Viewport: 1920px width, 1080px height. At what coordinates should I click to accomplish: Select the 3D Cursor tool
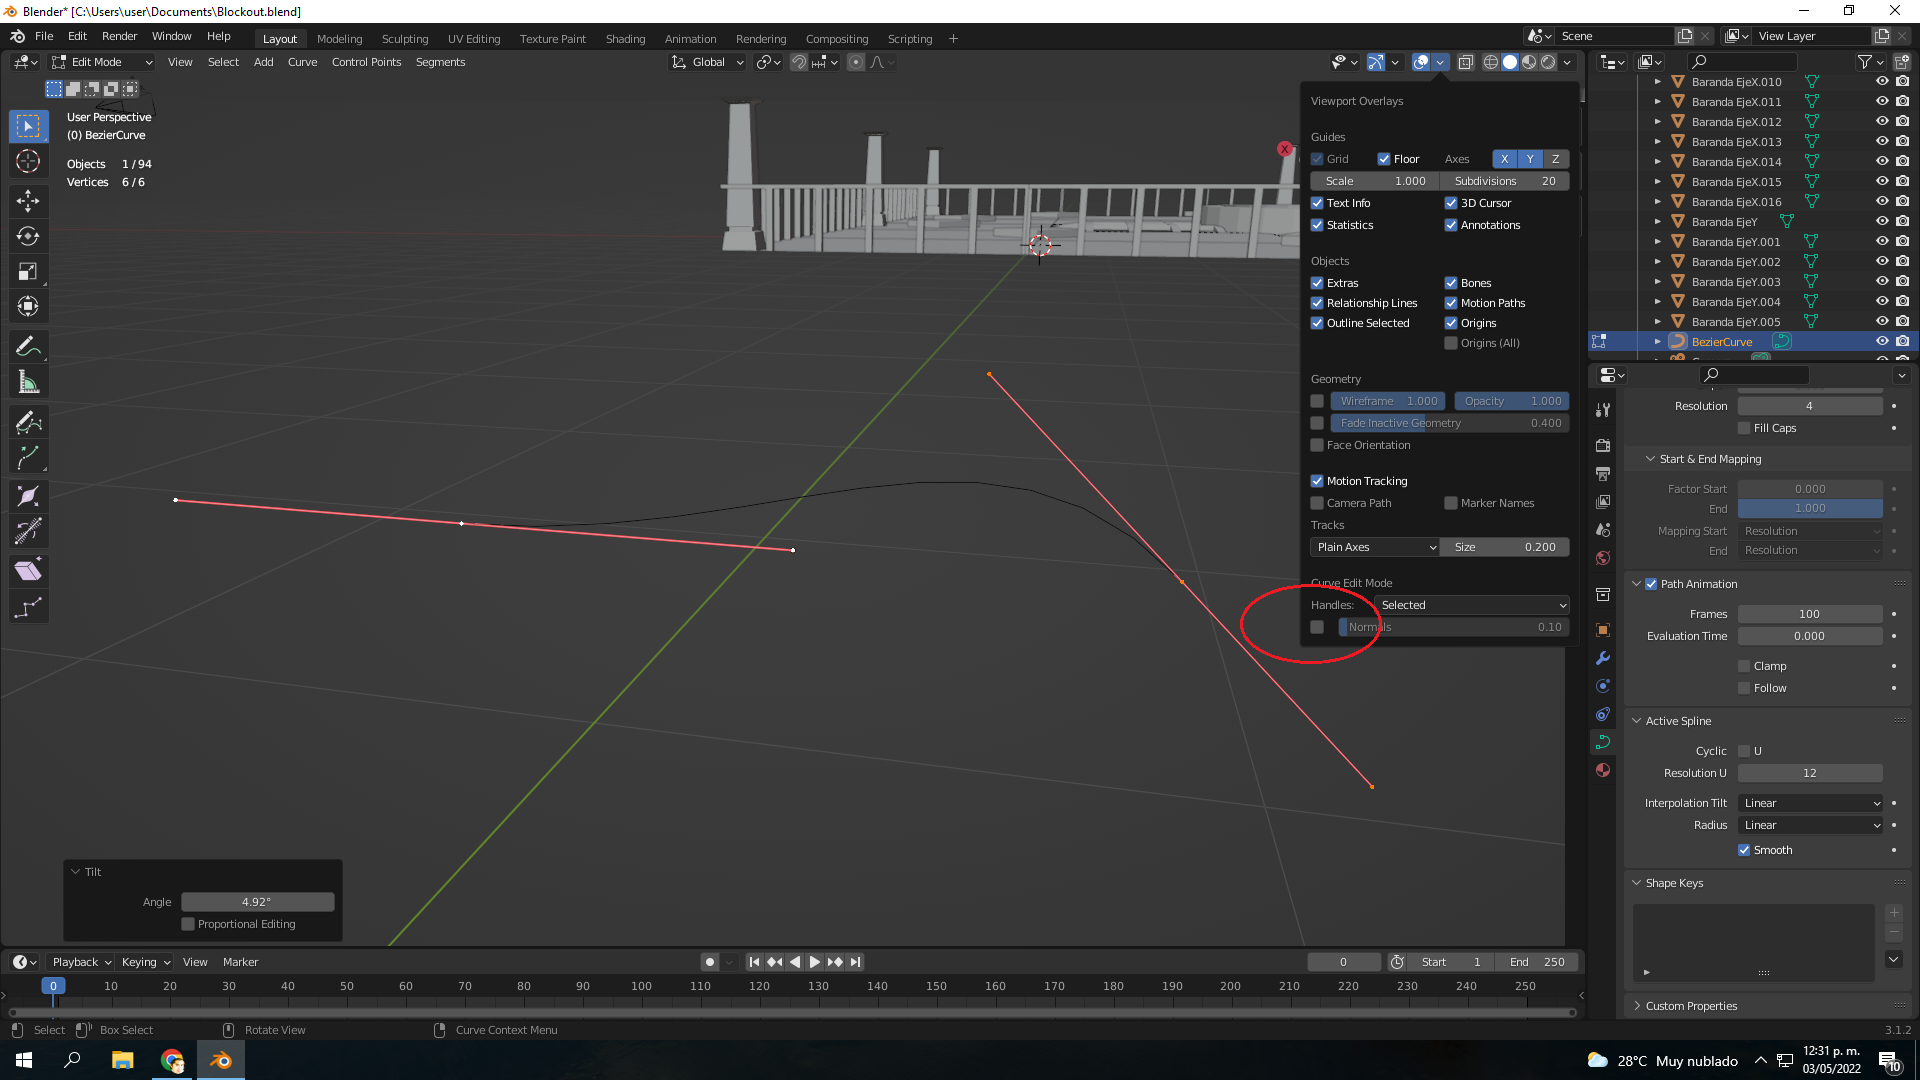click(x=28, y=161)
